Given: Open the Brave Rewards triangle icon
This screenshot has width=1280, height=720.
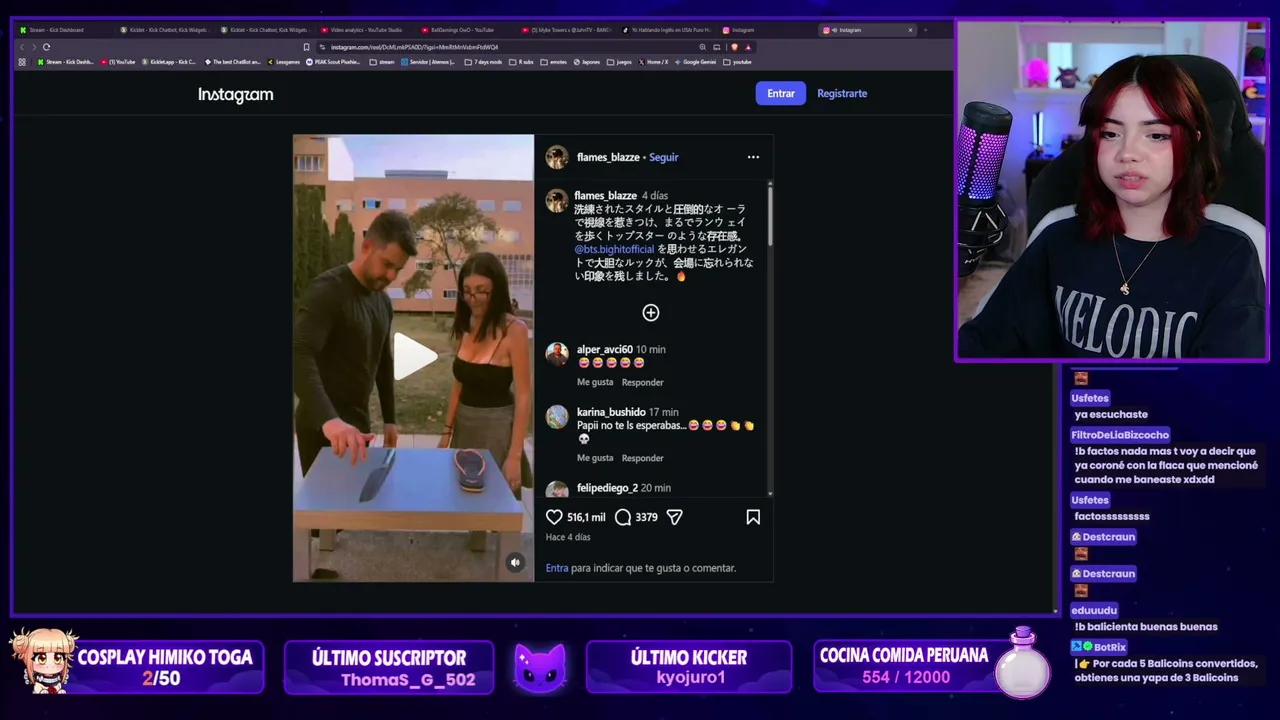Looking at the screenshot, I should (748, 47).
